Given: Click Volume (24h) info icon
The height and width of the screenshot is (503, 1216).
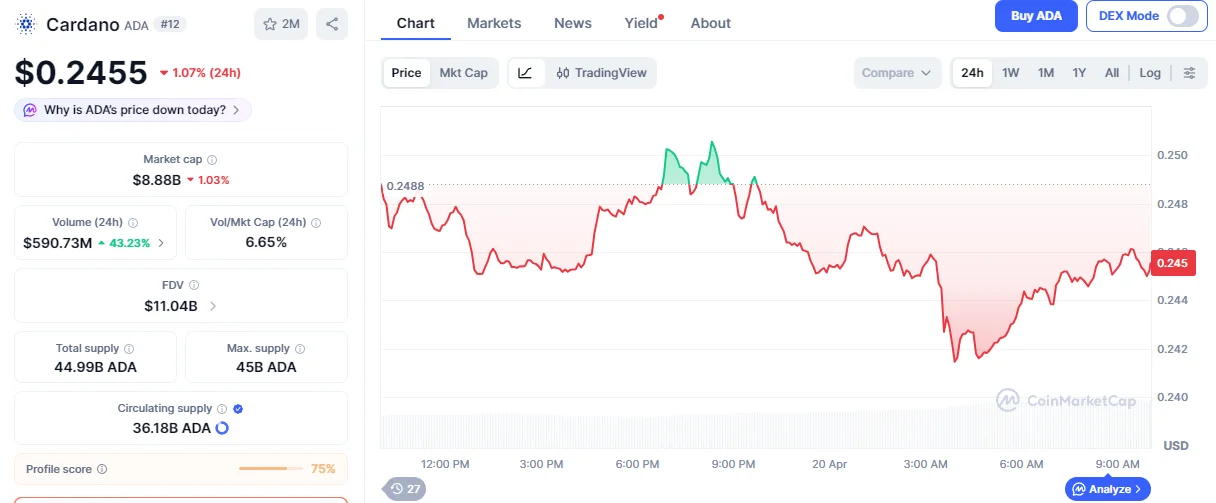Looking at the screenshot, I should 133,223.
